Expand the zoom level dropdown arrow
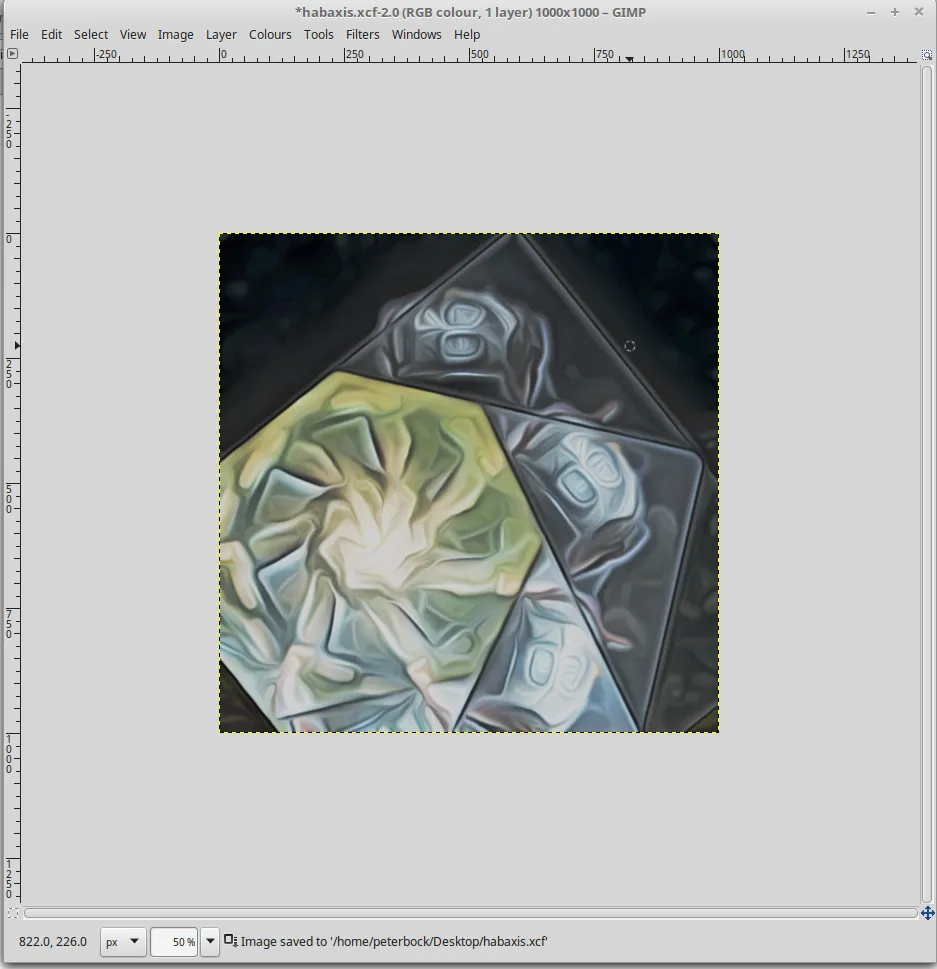The image size is (937, 969). 210,942
